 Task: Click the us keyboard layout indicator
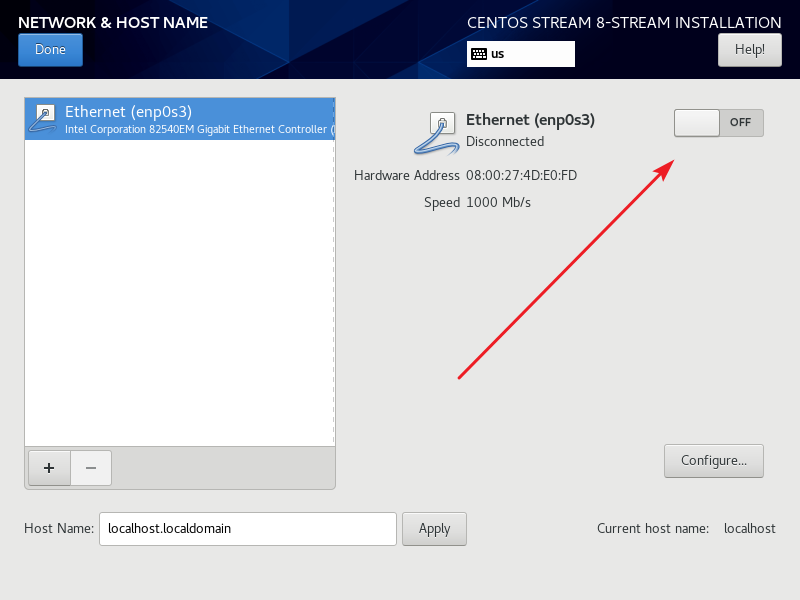click(520, 54)
